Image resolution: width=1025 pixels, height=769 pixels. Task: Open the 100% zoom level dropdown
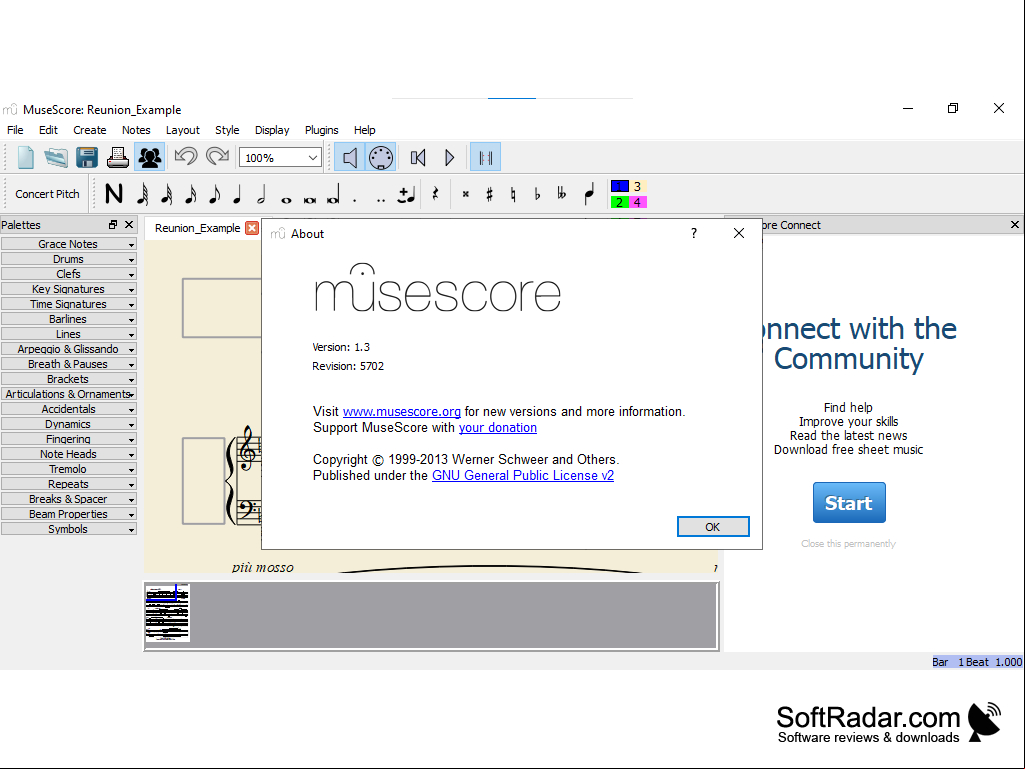280,158
